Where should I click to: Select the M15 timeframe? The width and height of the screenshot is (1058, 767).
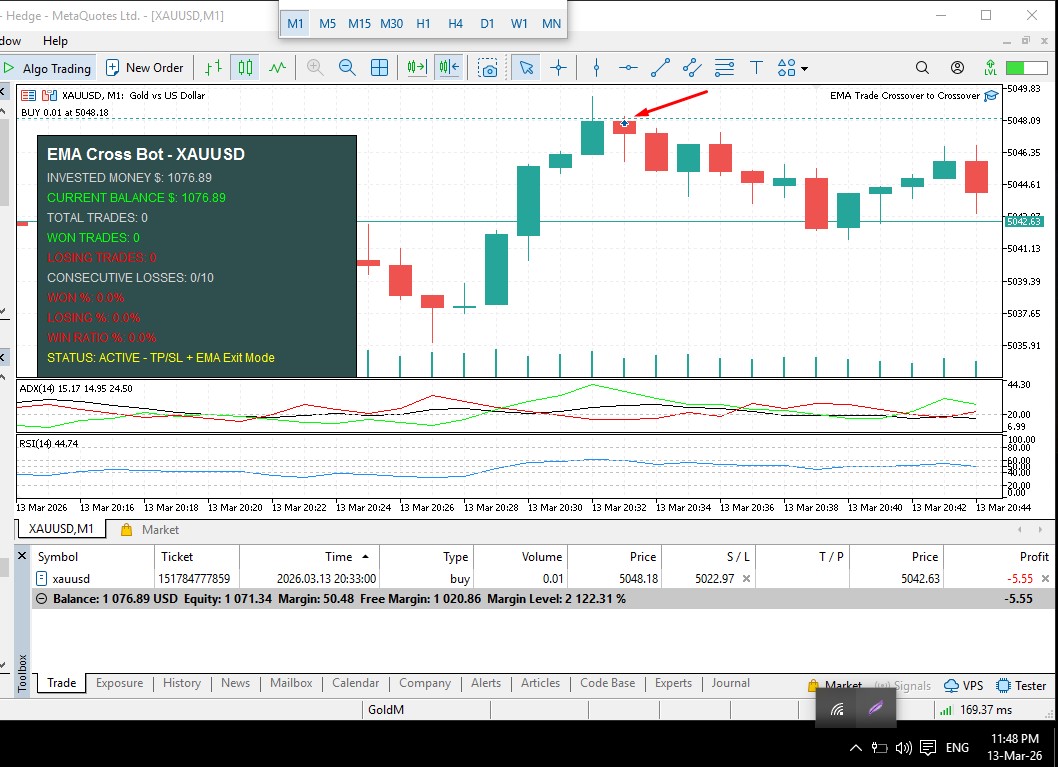pos(359,24)
